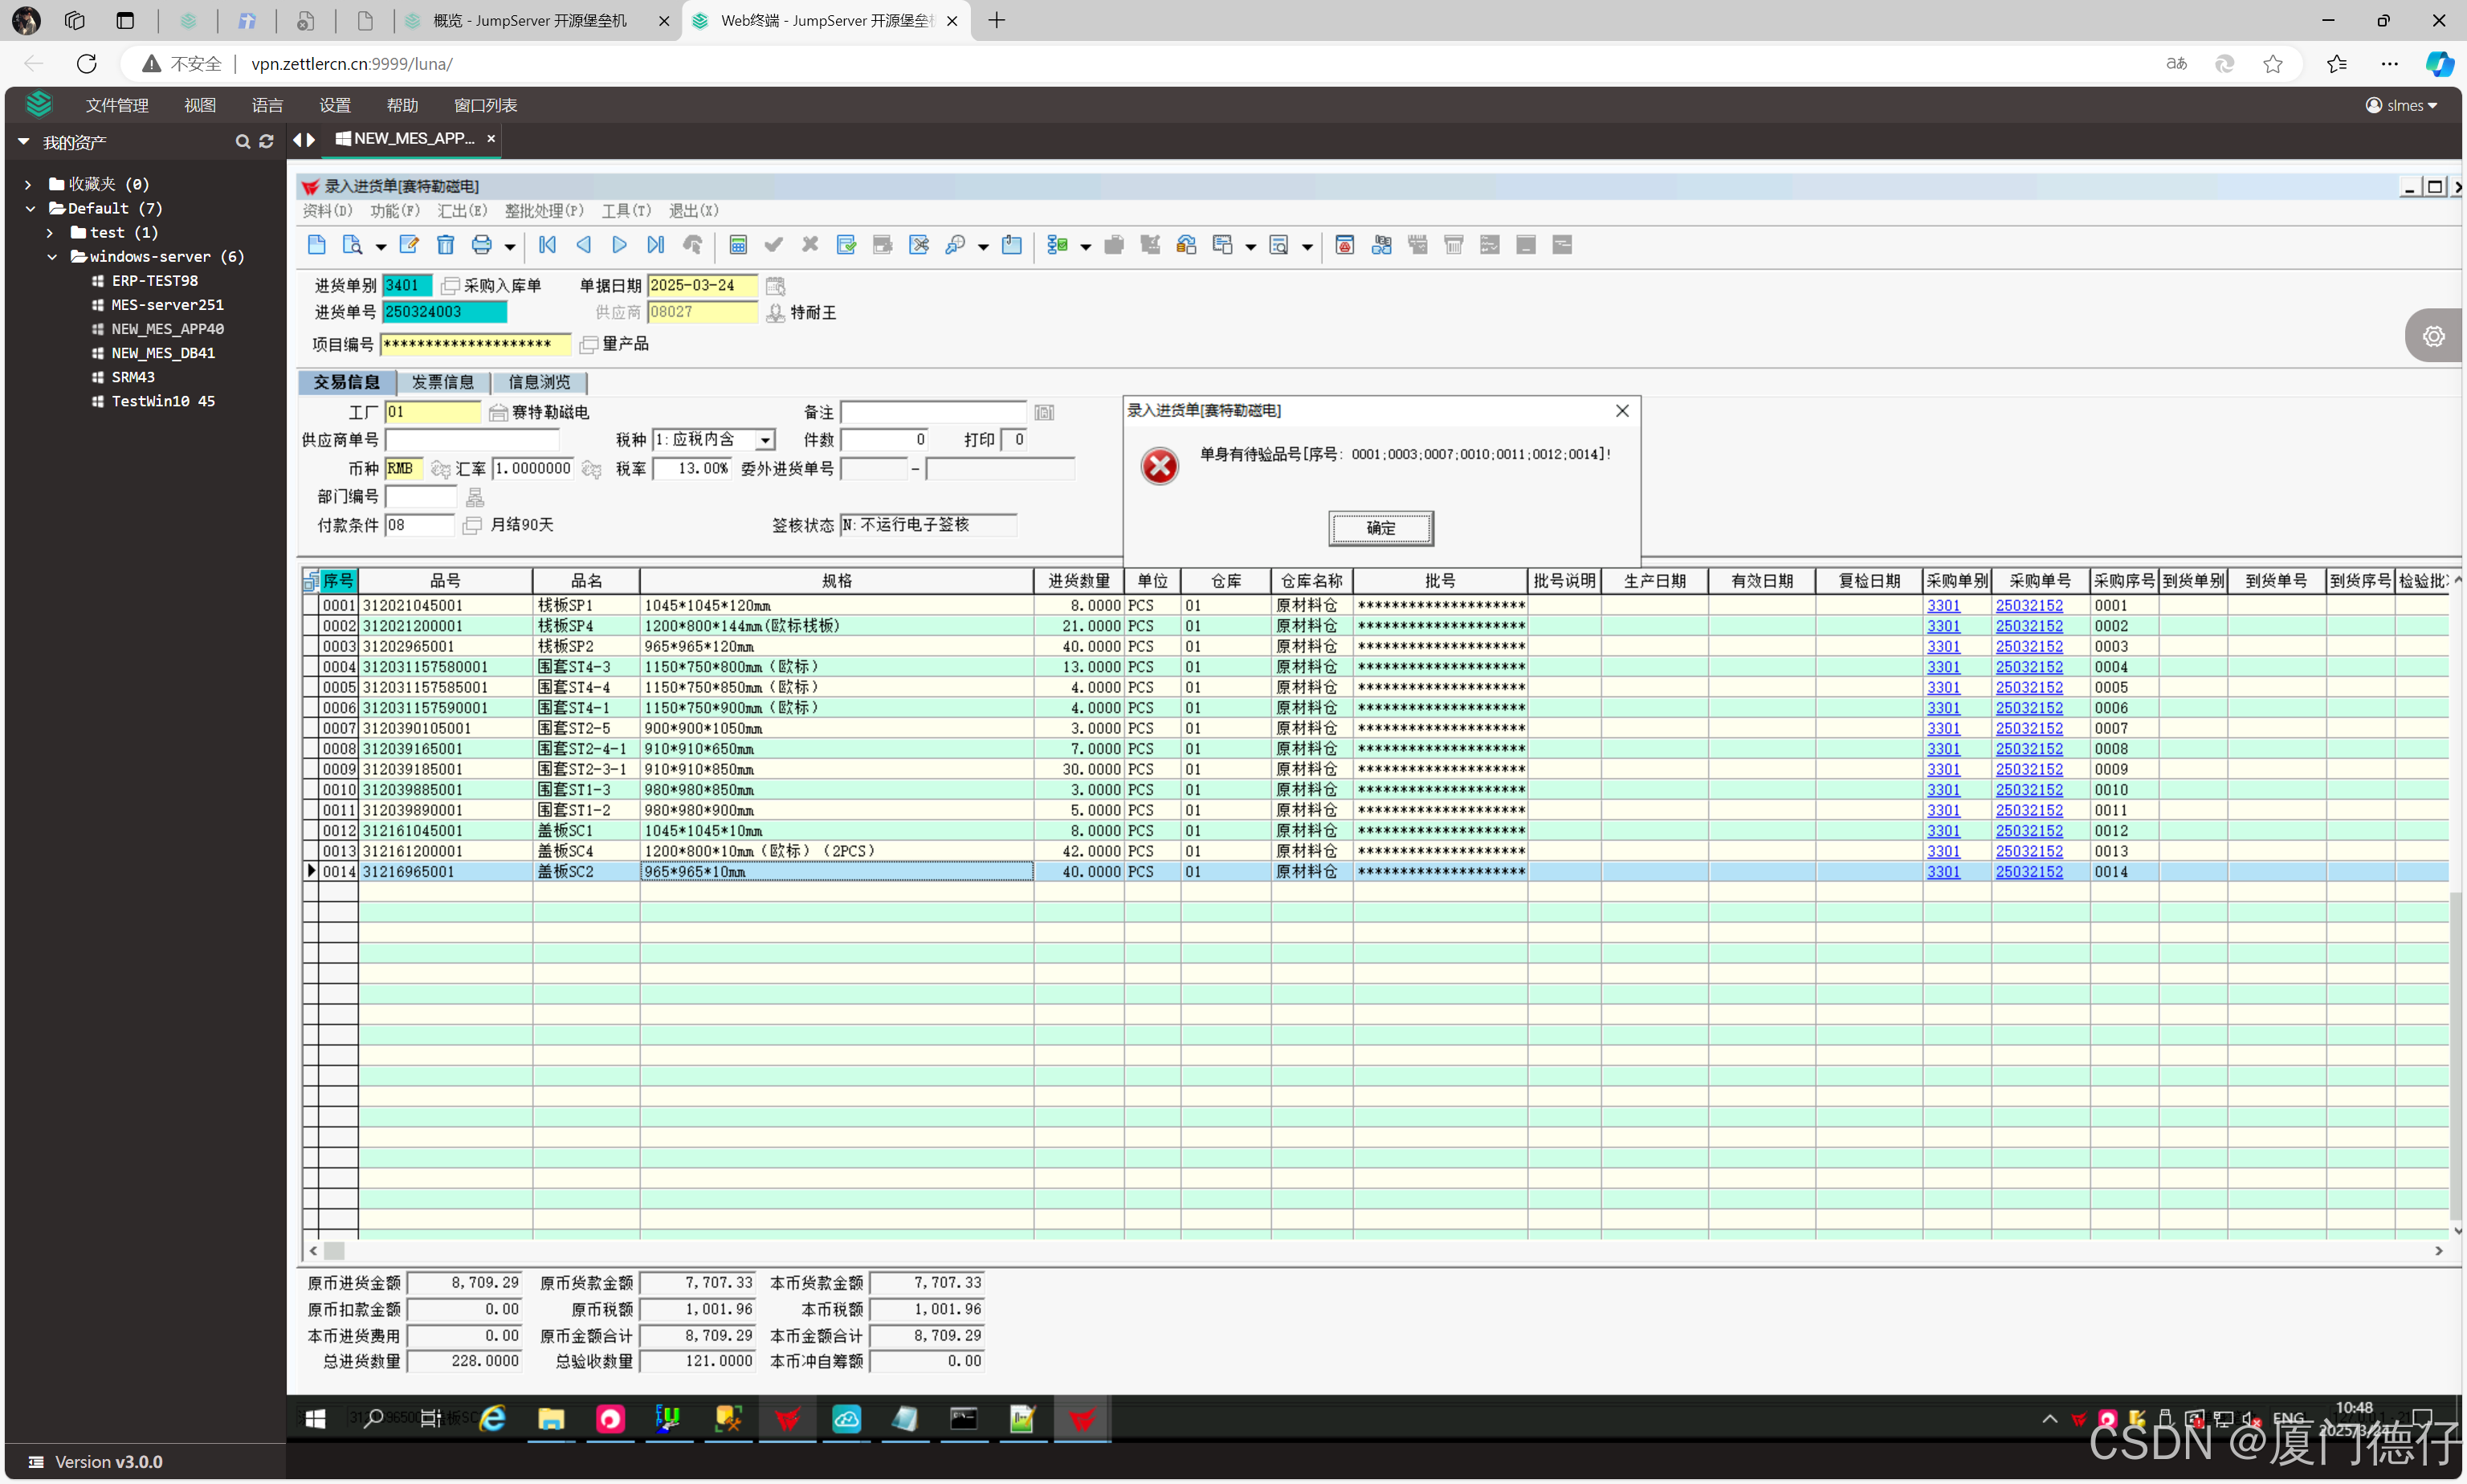The height and width of the screenshot is (1484, 2467).
Task: Open dropdown arrow next to printer icon
Action: pyautogui.click(x=510, y=246)
